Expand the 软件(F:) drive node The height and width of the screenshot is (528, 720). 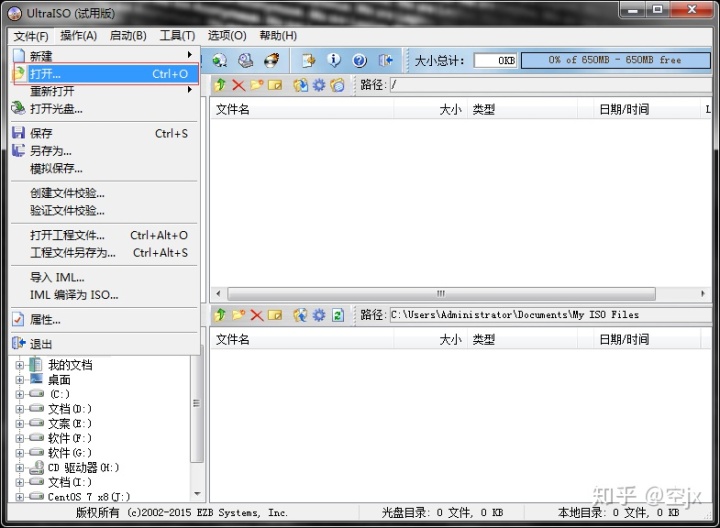click(x=20, y=438)
